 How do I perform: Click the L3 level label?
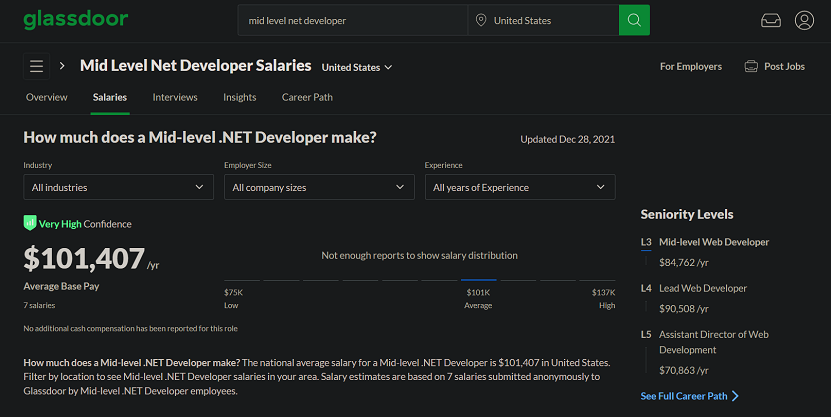(x=646, y=242)
